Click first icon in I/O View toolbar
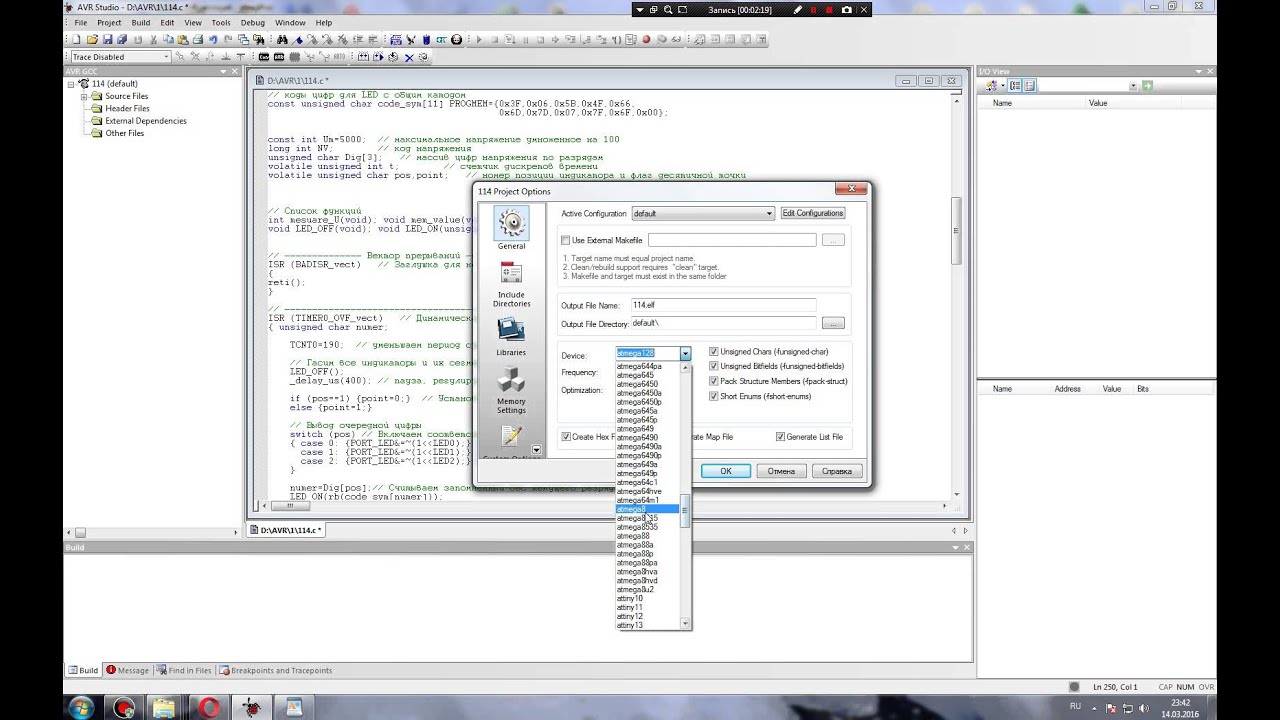Image resolution: width=1280 pixels, height=720 pixels. [990, 86]
